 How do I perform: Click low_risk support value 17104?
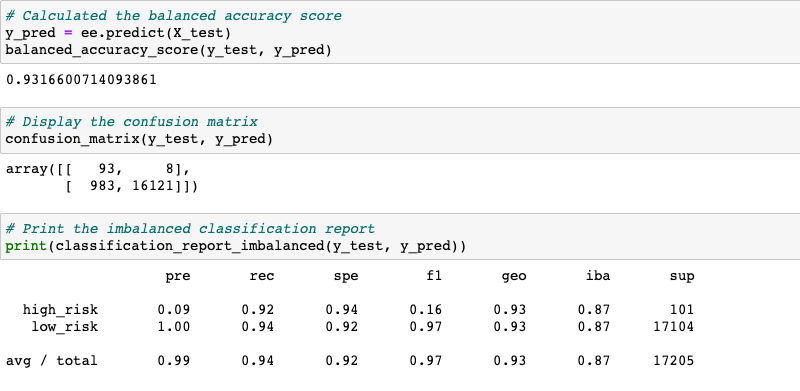(x=673, y=327)
